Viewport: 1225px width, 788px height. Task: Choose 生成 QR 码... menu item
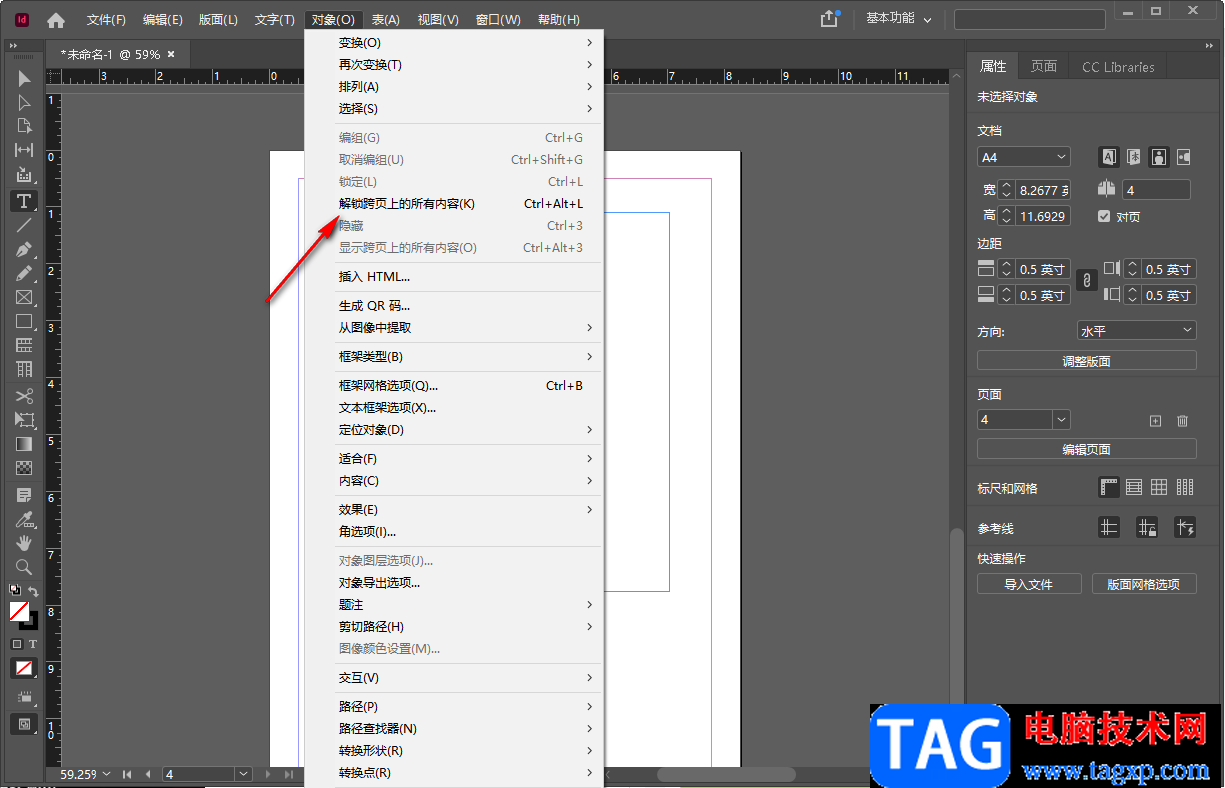coord(454,306)
